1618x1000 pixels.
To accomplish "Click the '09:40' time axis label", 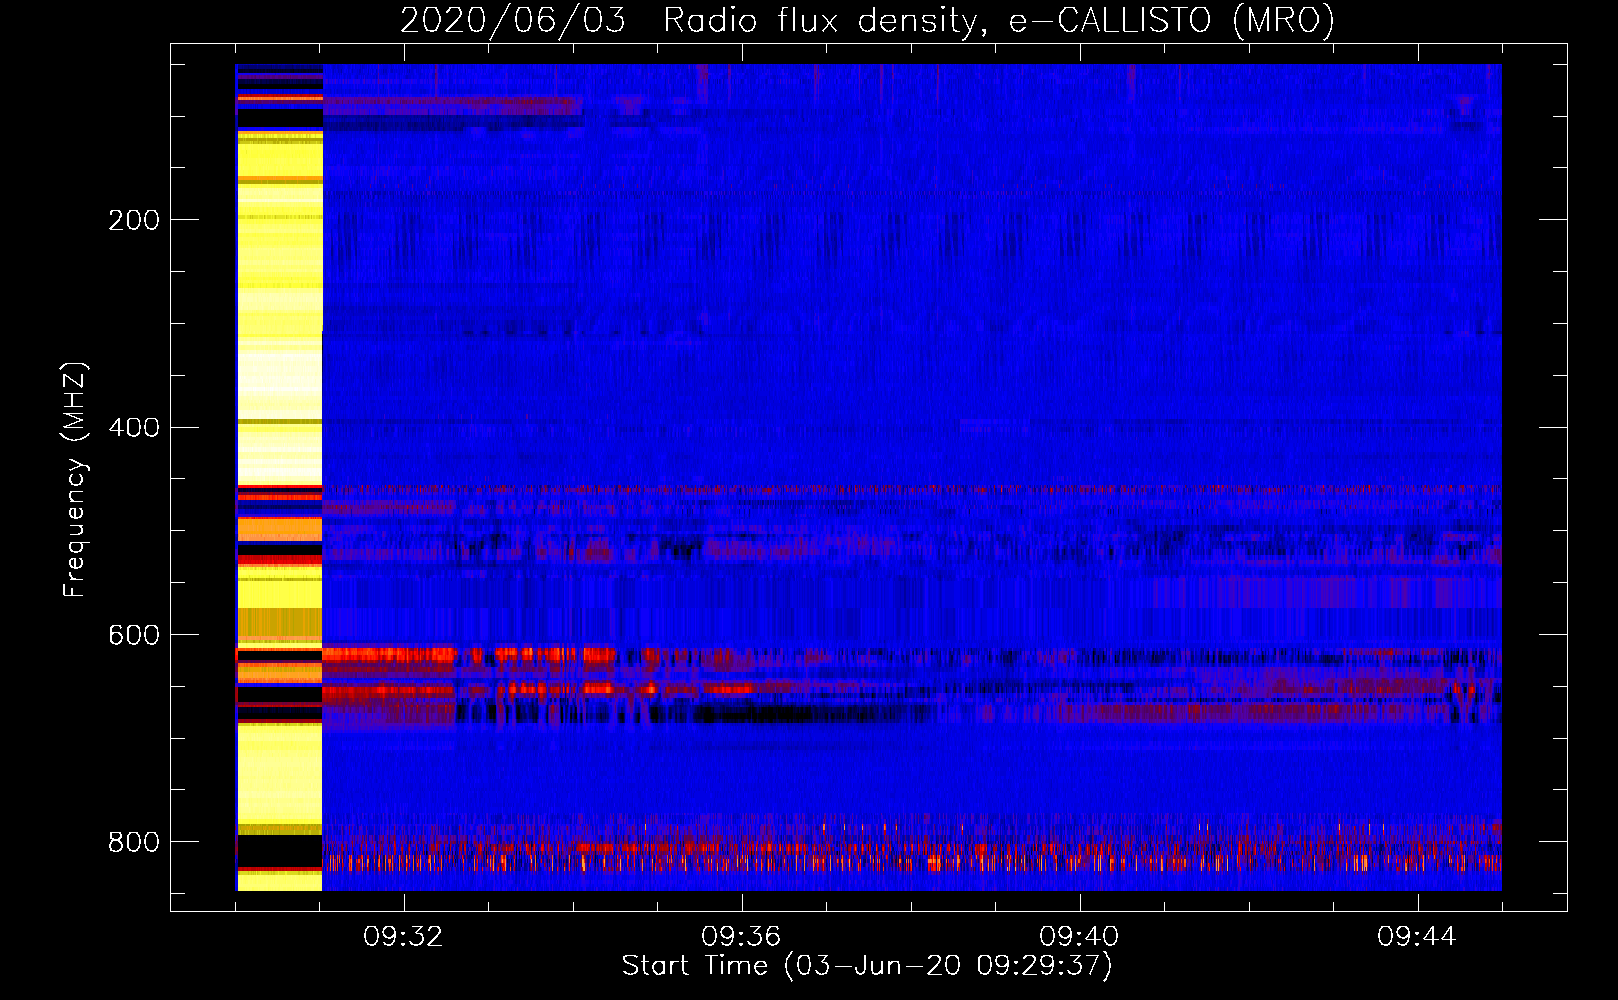I will tap(1079, 937).
